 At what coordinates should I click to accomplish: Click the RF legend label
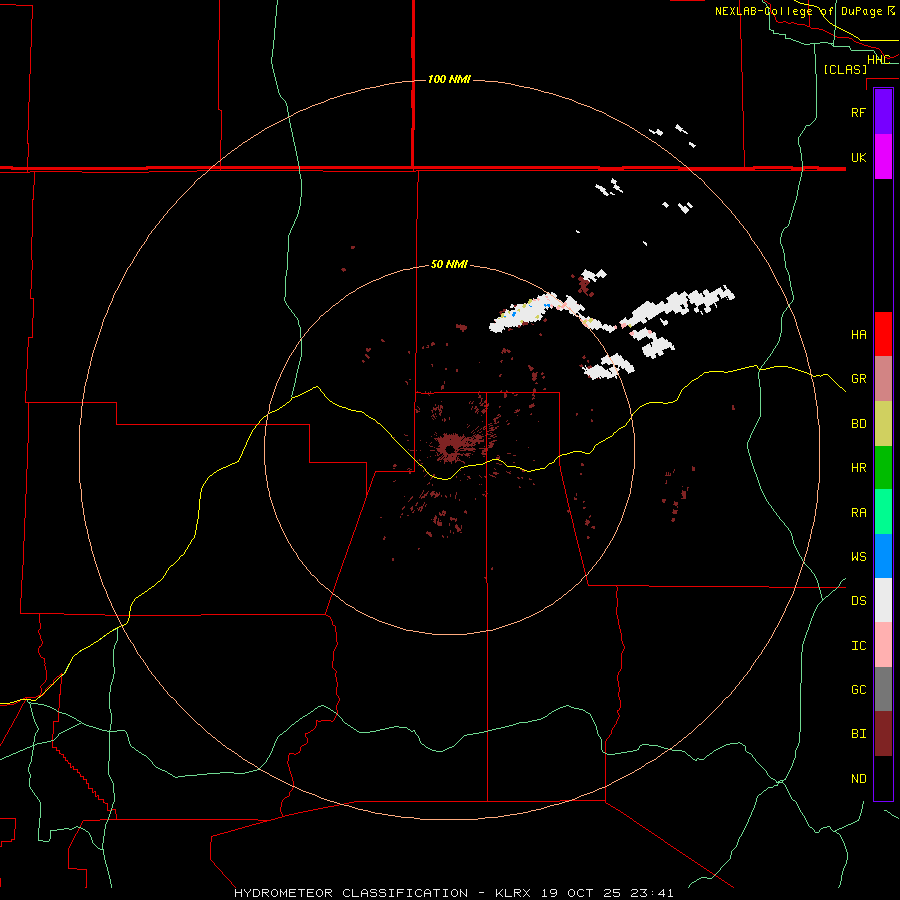click(858, 112)
